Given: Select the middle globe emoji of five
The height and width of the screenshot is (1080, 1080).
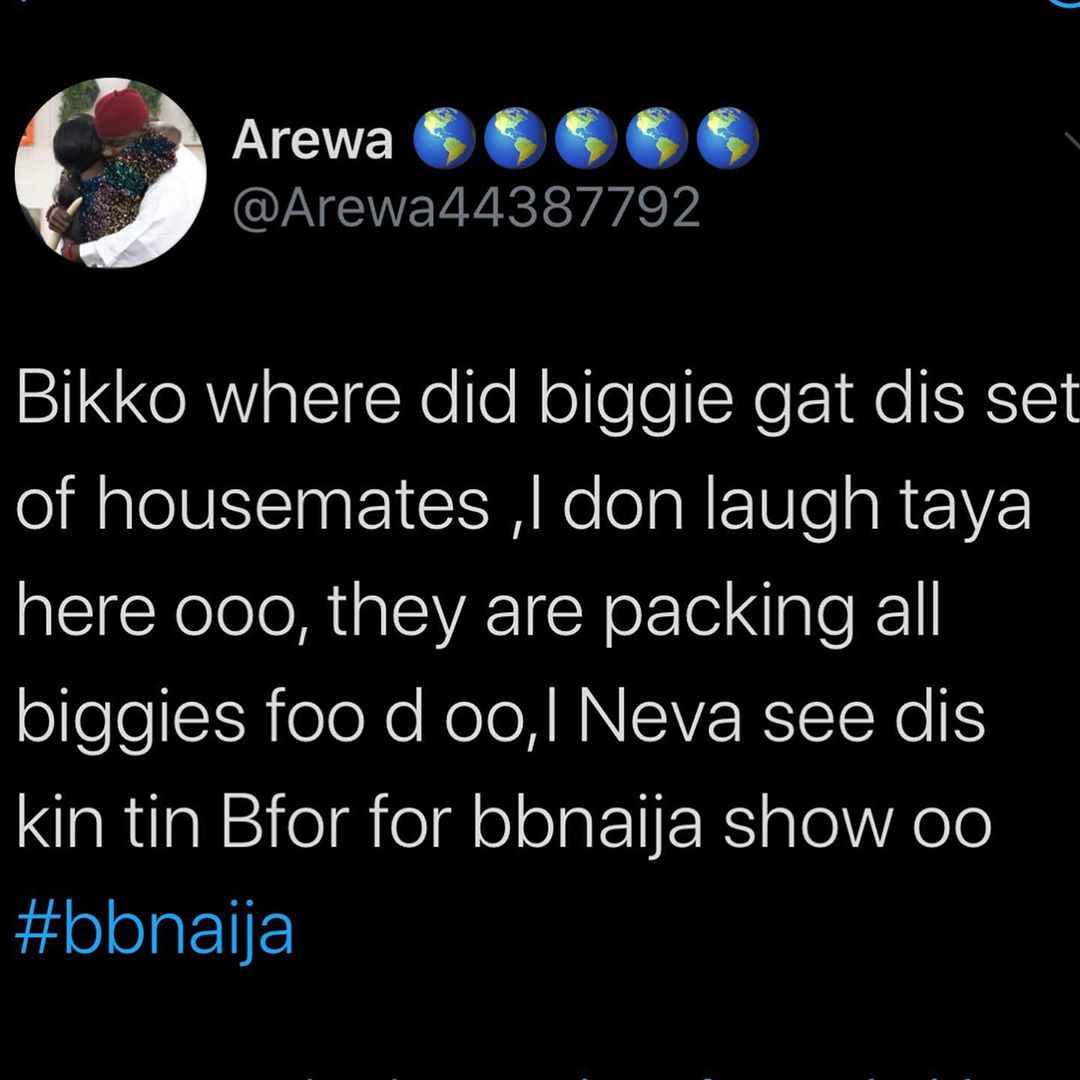Looking at the screenshot, I should (586, 138).
